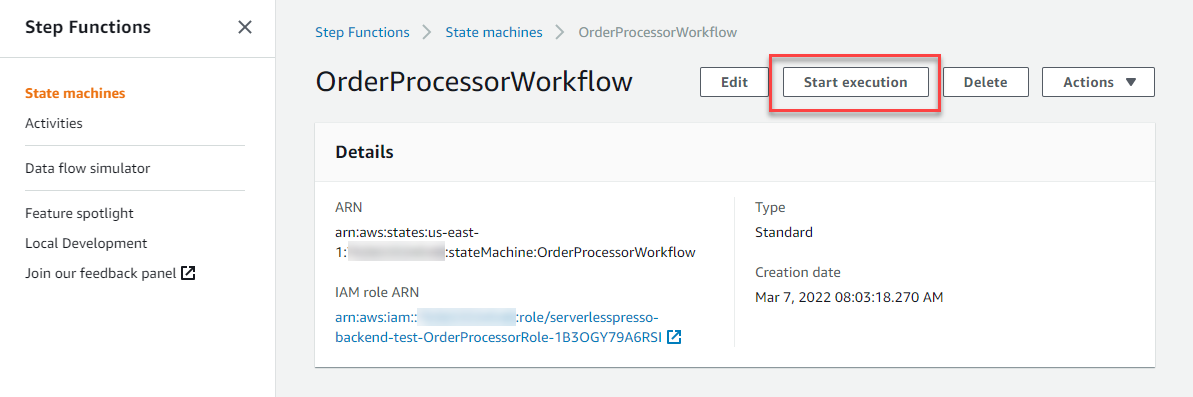The width and height of the screenshot is (1193, 397).
Task: Click the Creation date label
Action: [x=797, y=272]
